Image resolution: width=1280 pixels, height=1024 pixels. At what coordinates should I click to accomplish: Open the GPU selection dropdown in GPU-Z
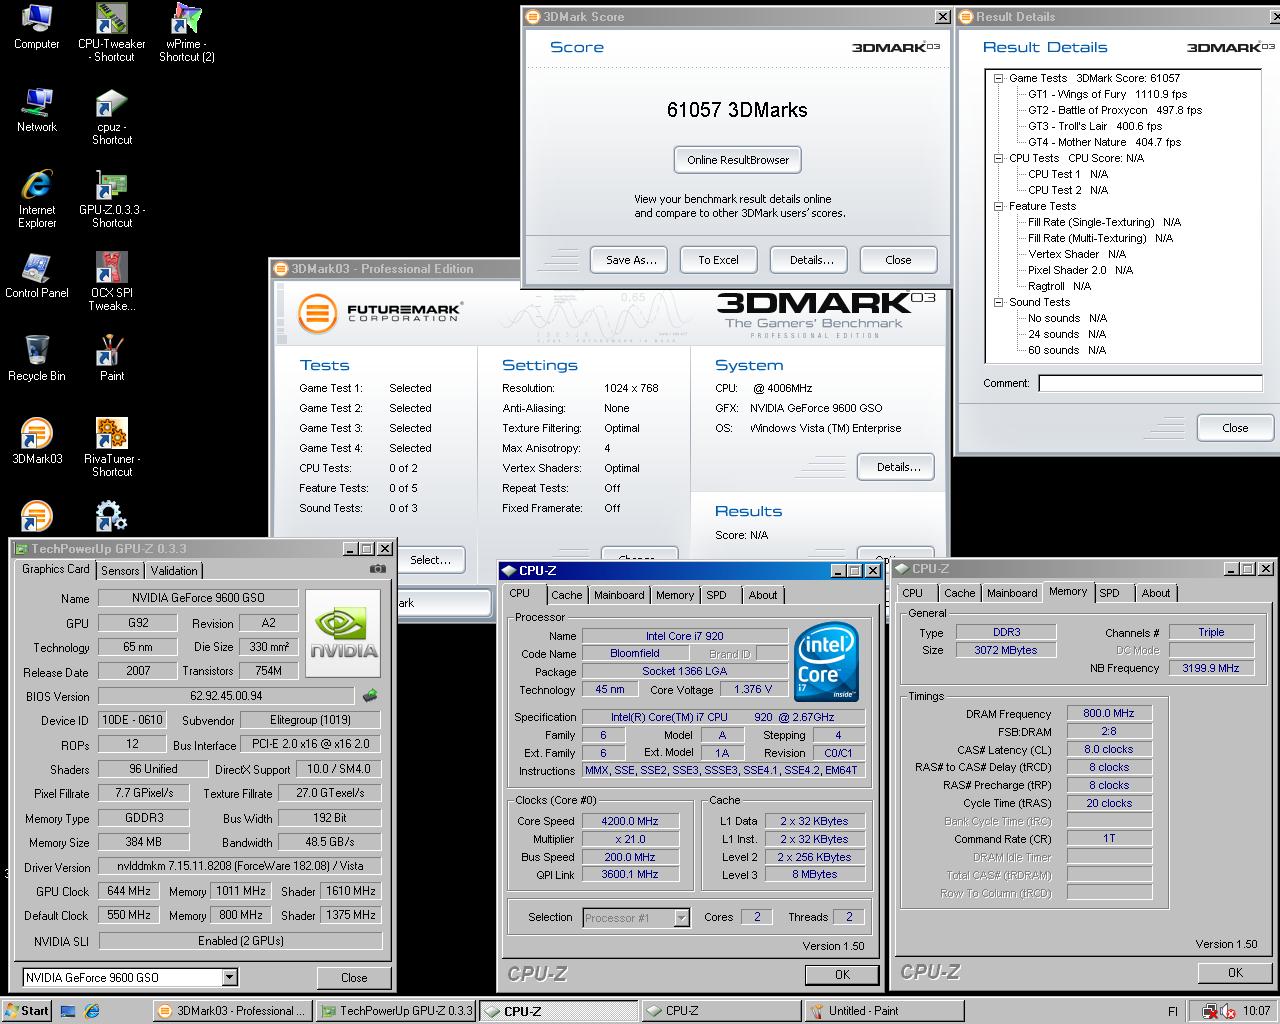click(x=229, y=978)
